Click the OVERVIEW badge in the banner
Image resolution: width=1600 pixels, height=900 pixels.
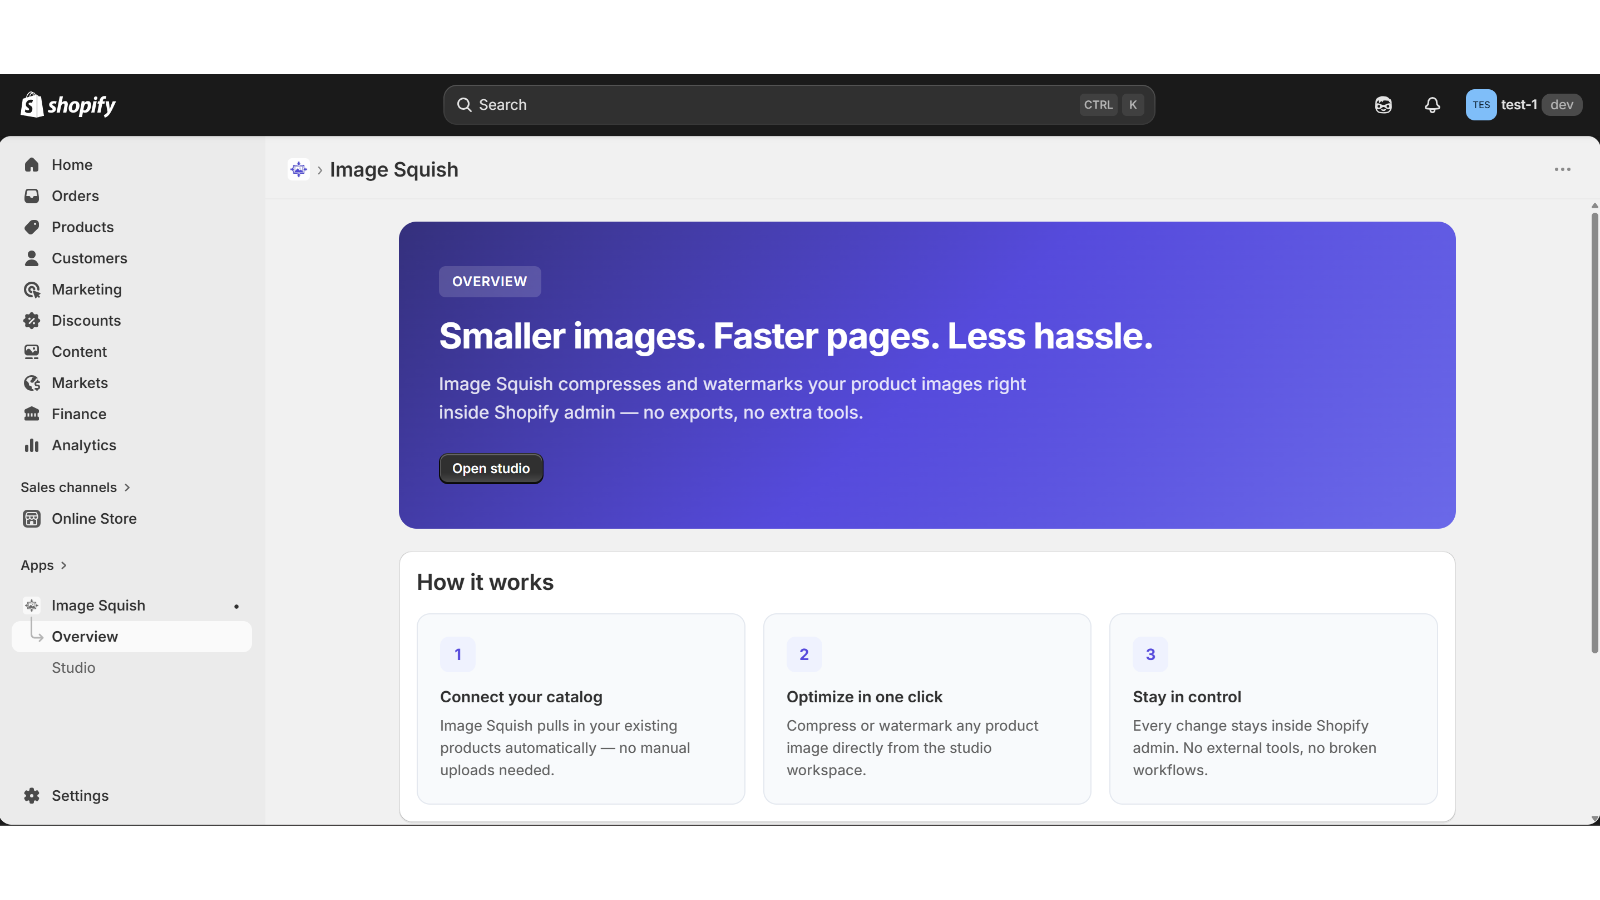490,282
